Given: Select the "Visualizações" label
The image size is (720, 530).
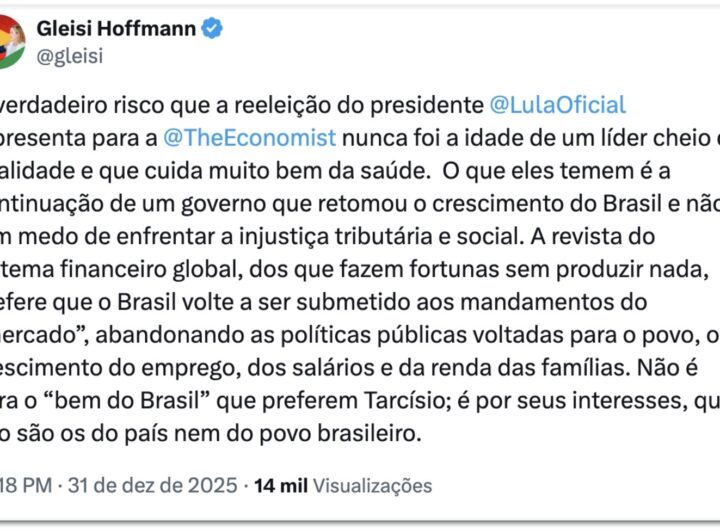Looking at the screenshot, I should coord(373,486).
